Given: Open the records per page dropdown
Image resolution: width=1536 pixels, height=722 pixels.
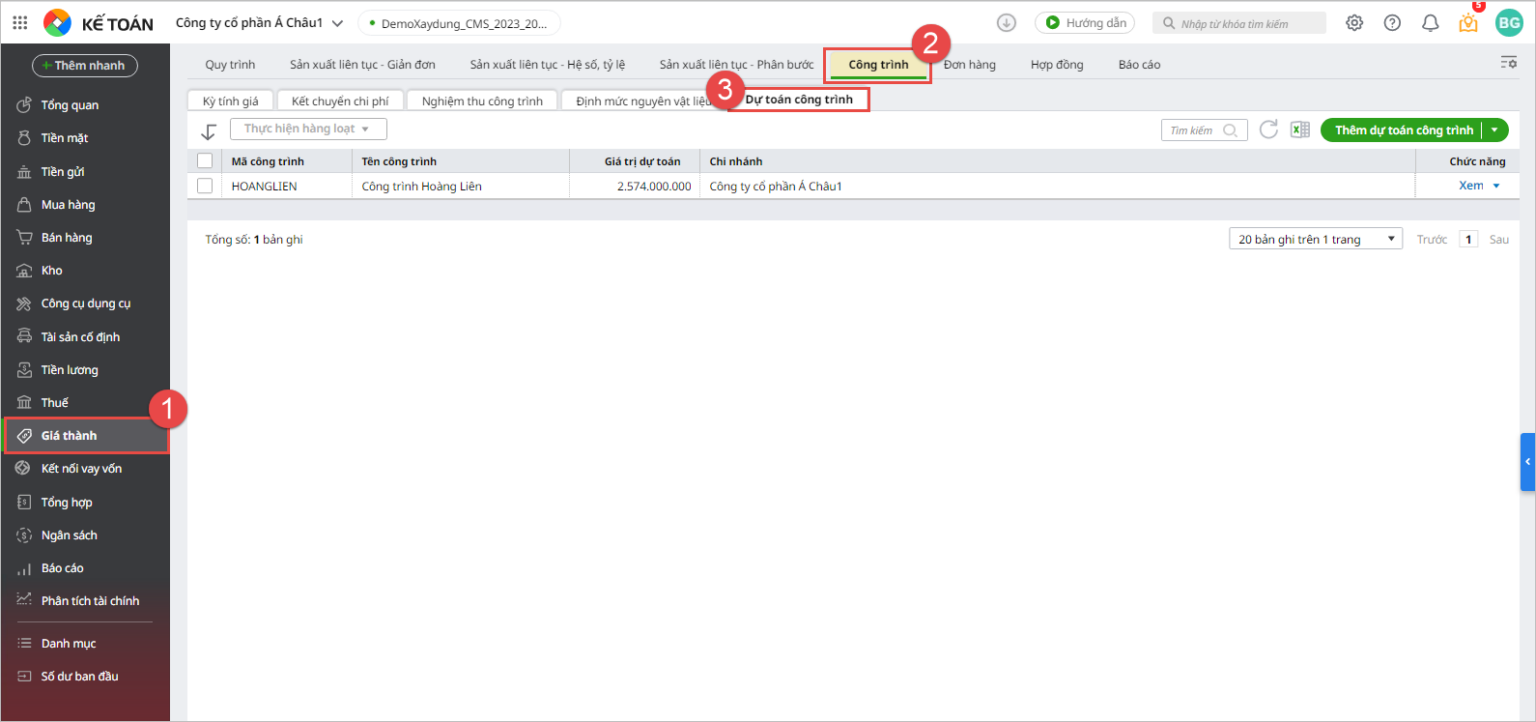Looking at the screenshot, I should point(1315,240).
